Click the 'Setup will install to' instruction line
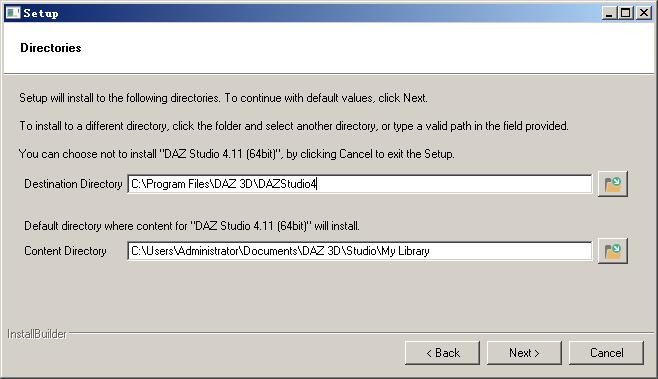658x379 pixels. [x=223, y=98]
